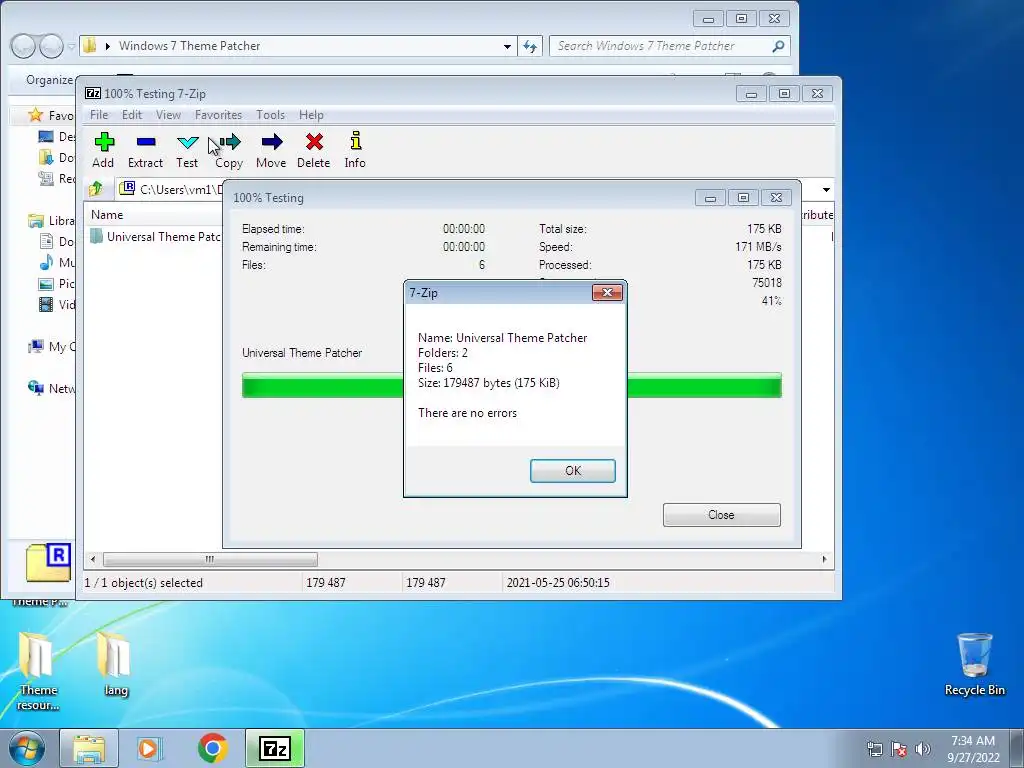Click the "Size: 179487 bytes (175 KiB)" line
Viewport: 1024px width, 768px height.
pos(489,383)
